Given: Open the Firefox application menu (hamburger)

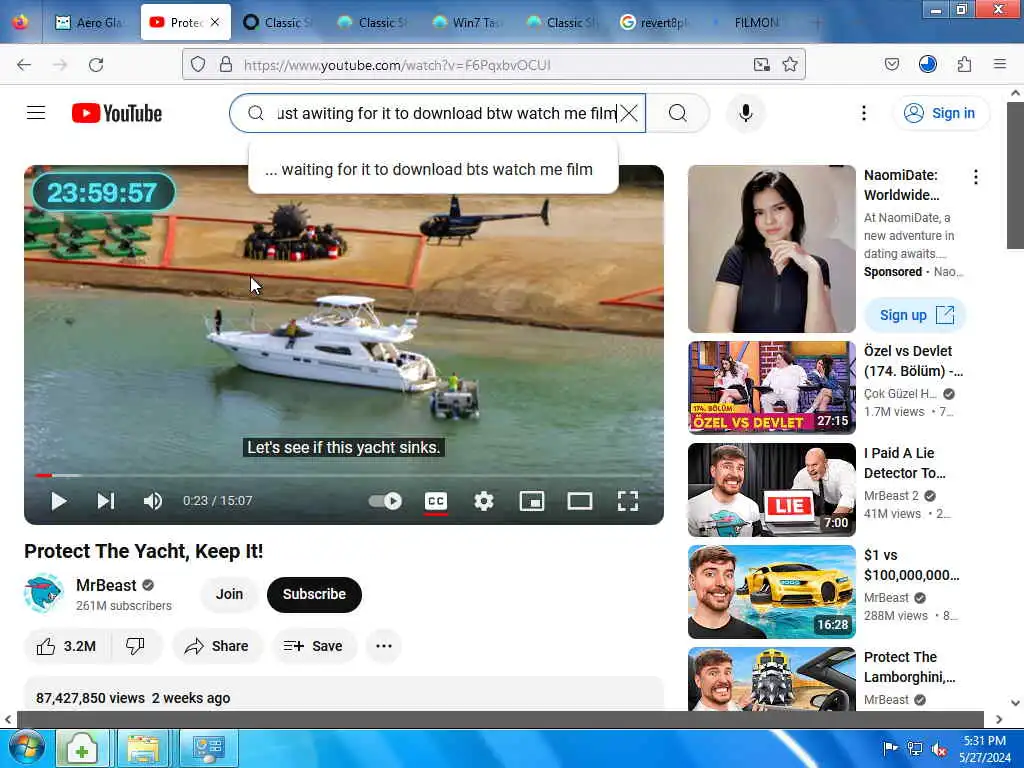Looking at the screenshot, I should (x=999, y=64).
